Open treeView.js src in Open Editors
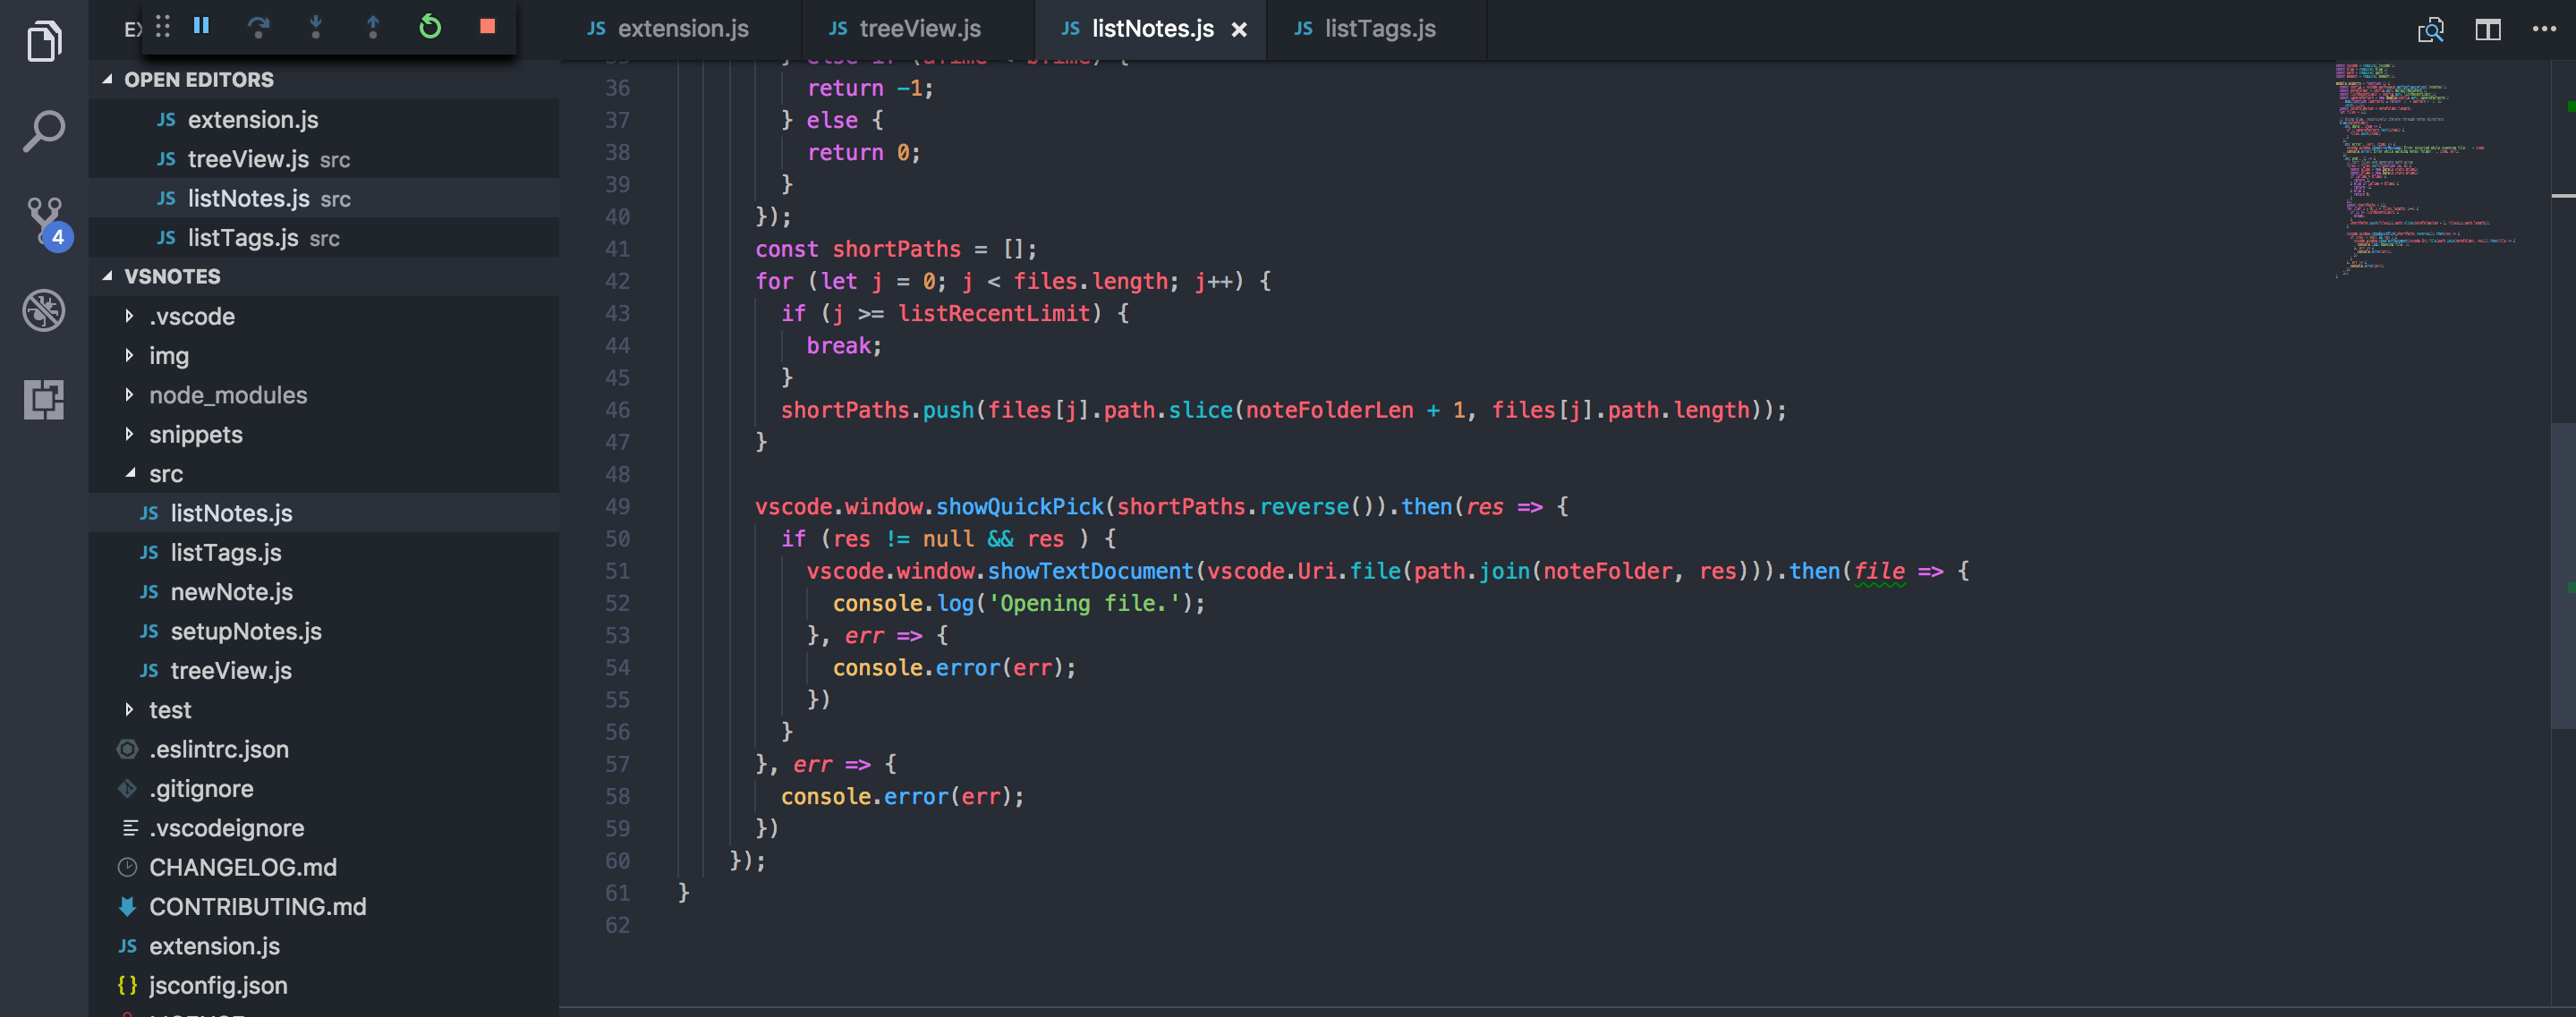 point(324,159)
